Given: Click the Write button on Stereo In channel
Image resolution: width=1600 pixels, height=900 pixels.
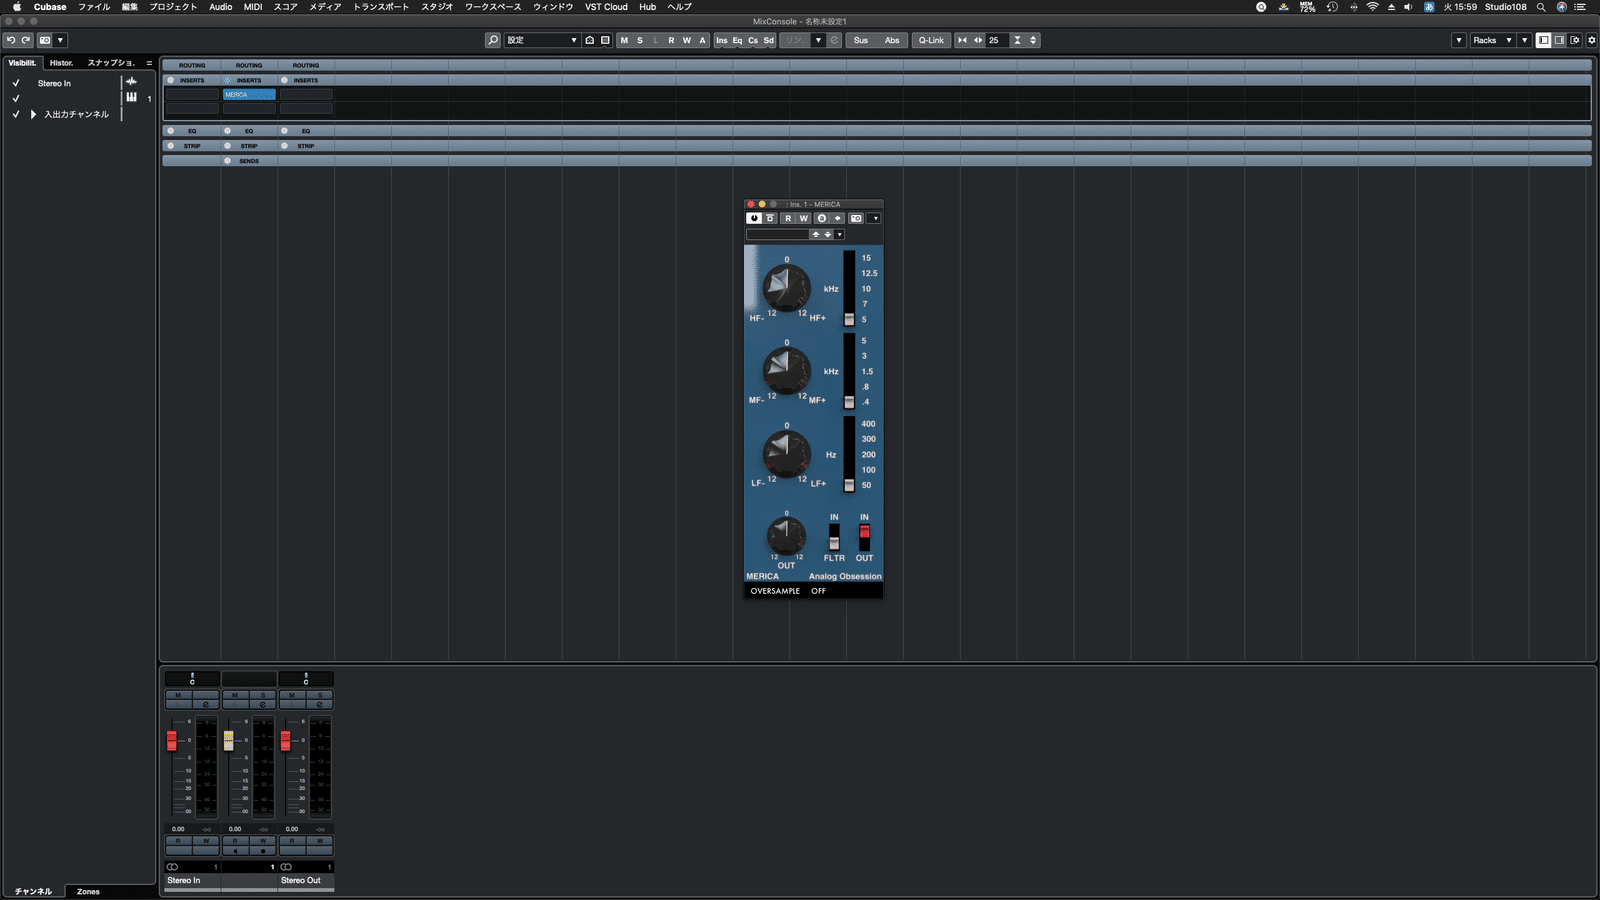Looking at the screenshot, I should pyautogui.click(x=206, y=841).
